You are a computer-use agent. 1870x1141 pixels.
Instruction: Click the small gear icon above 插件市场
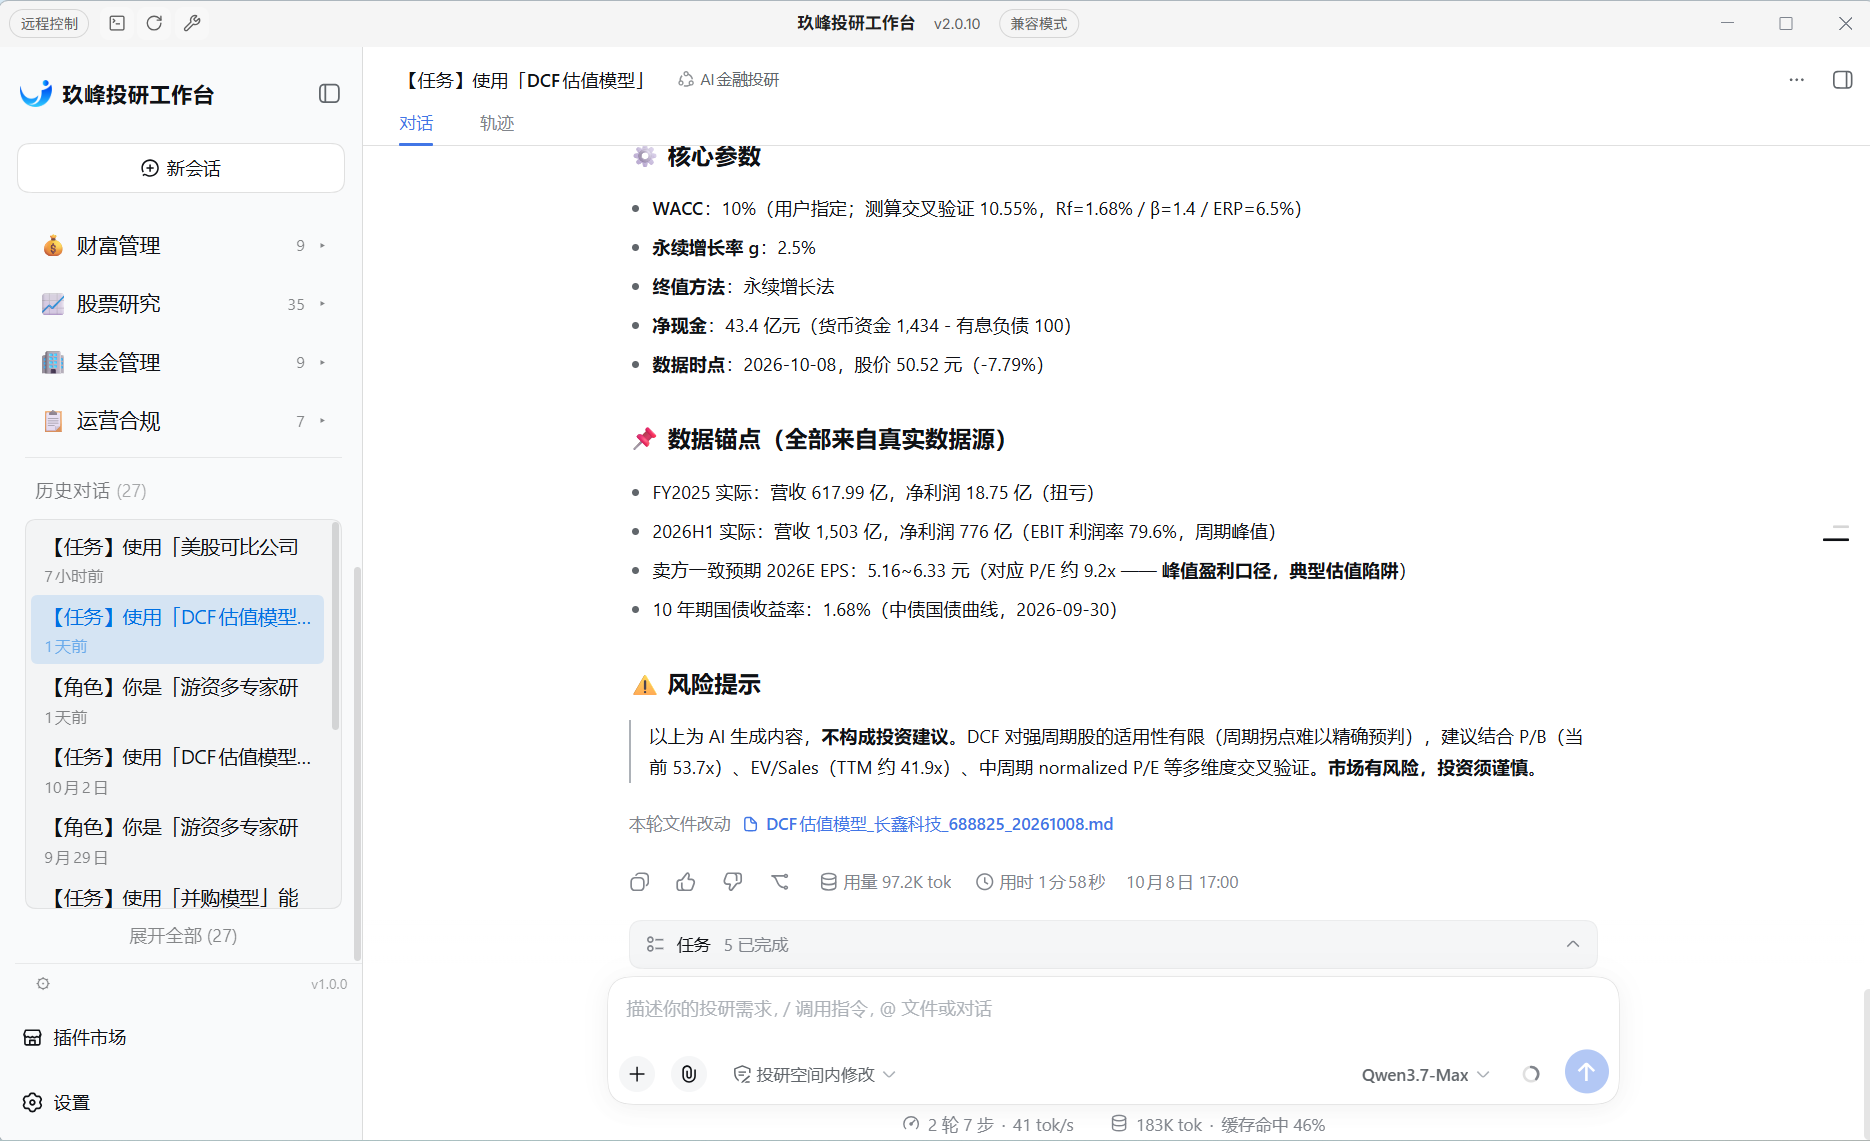coord(43,984)
